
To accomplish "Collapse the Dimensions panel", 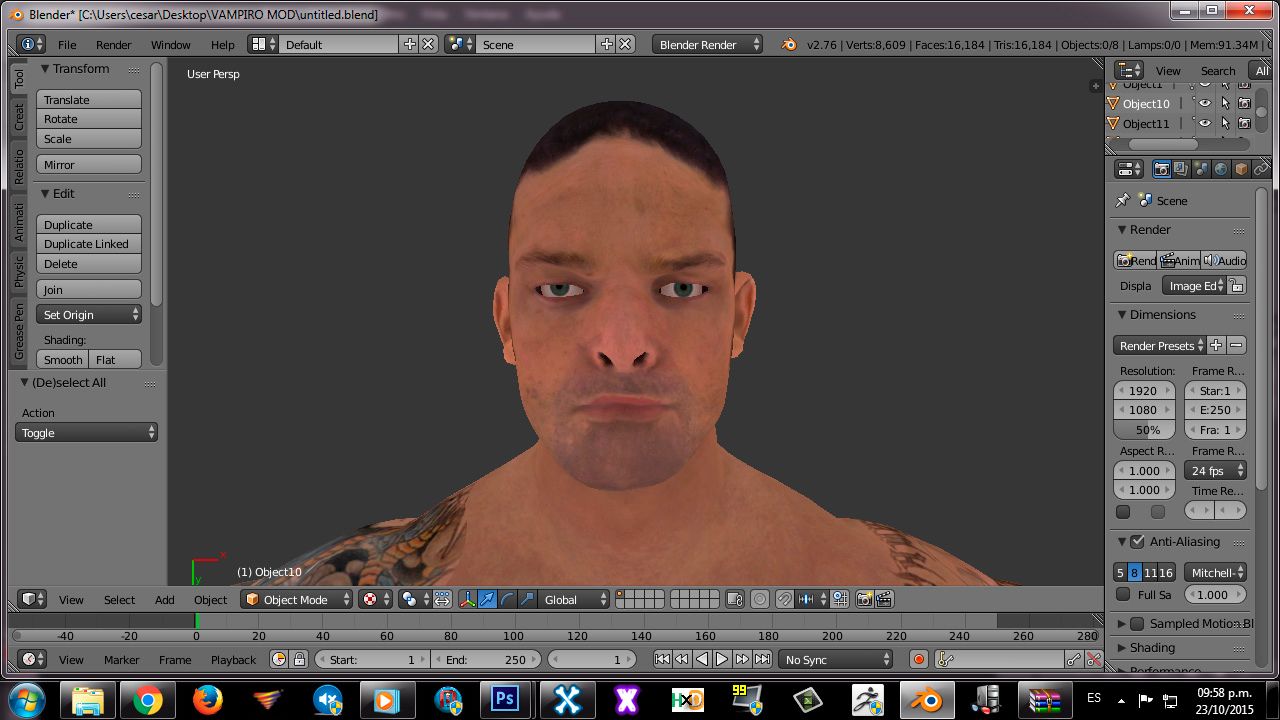I will click(1163, 314).
